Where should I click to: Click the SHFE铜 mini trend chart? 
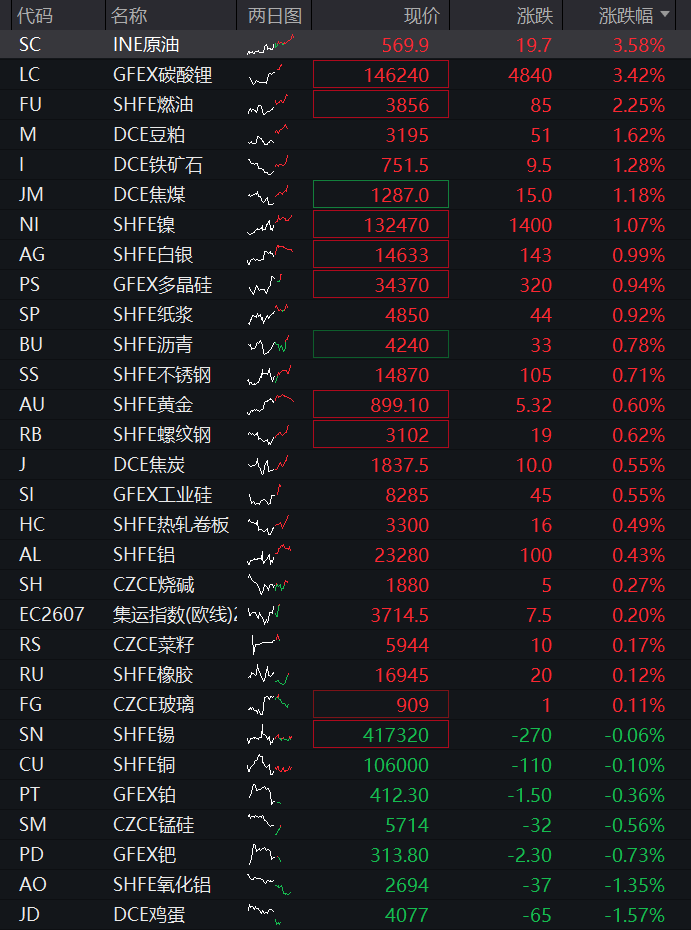point(270,765)
